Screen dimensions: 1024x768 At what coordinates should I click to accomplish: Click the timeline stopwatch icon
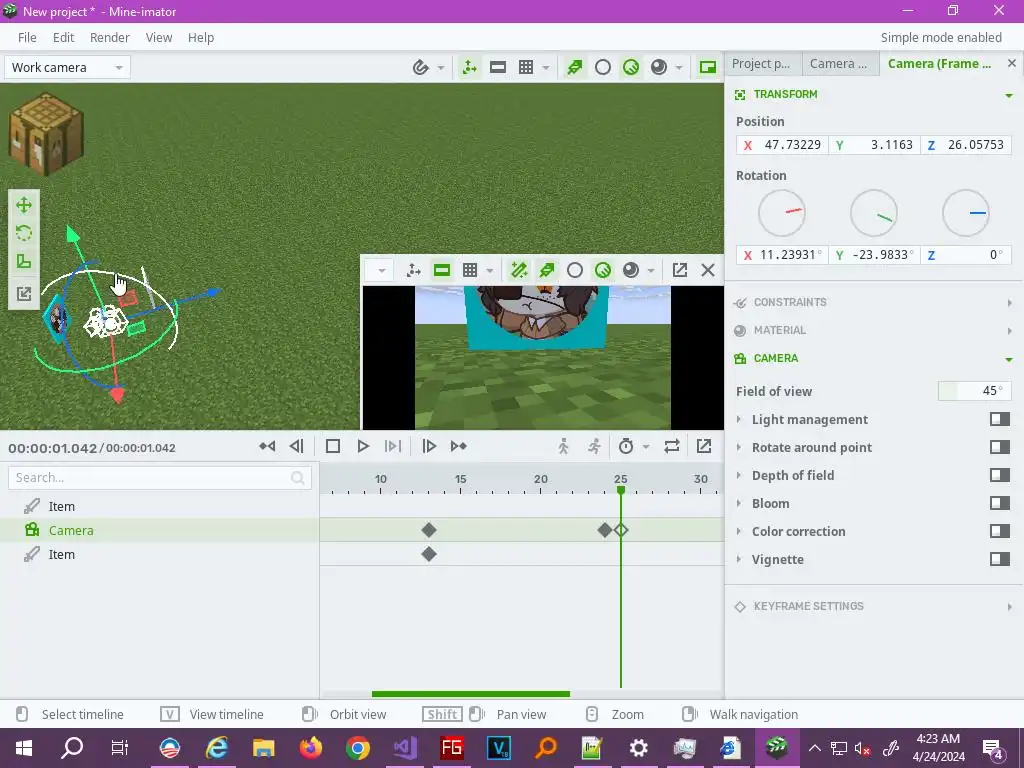626,446
